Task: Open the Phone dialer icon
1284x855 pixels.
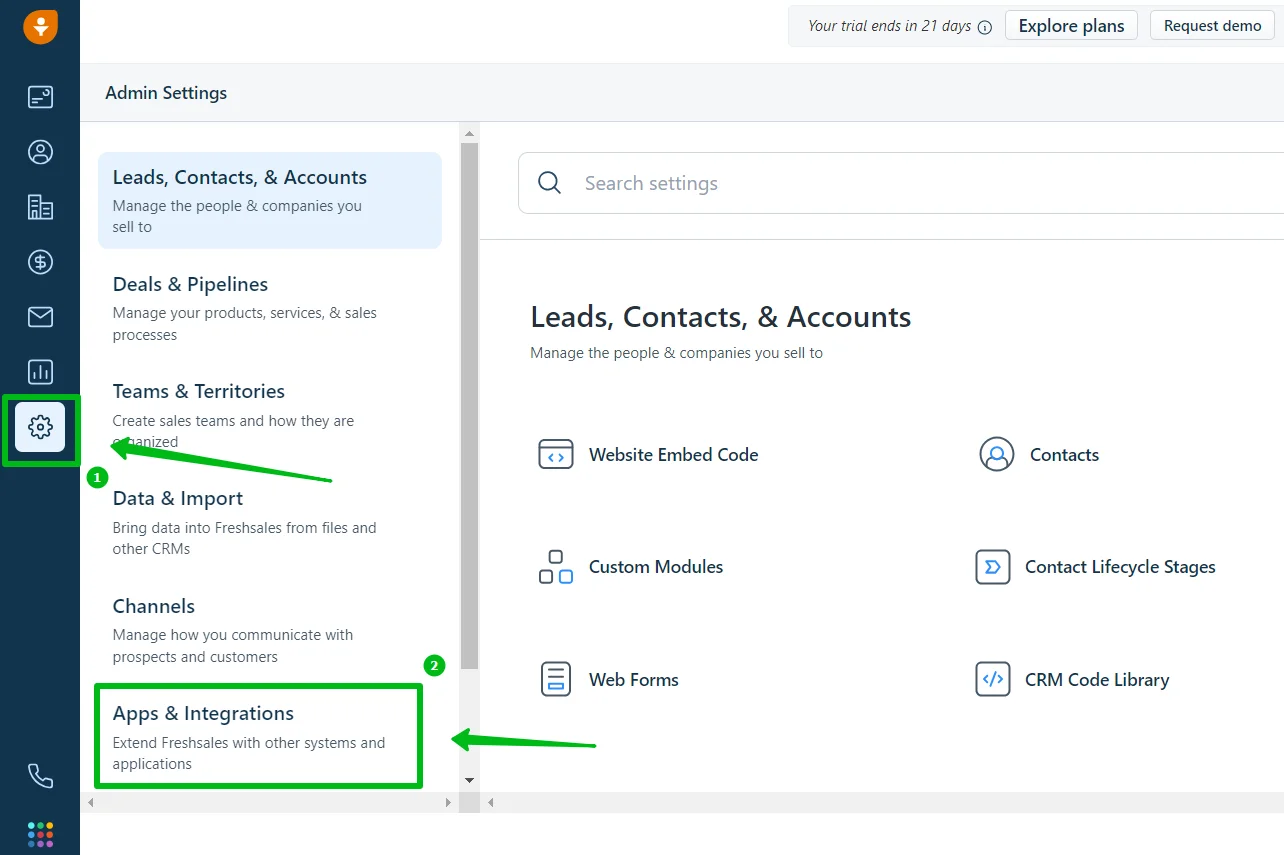Action: pyautogui.click(x=40, y=776)
